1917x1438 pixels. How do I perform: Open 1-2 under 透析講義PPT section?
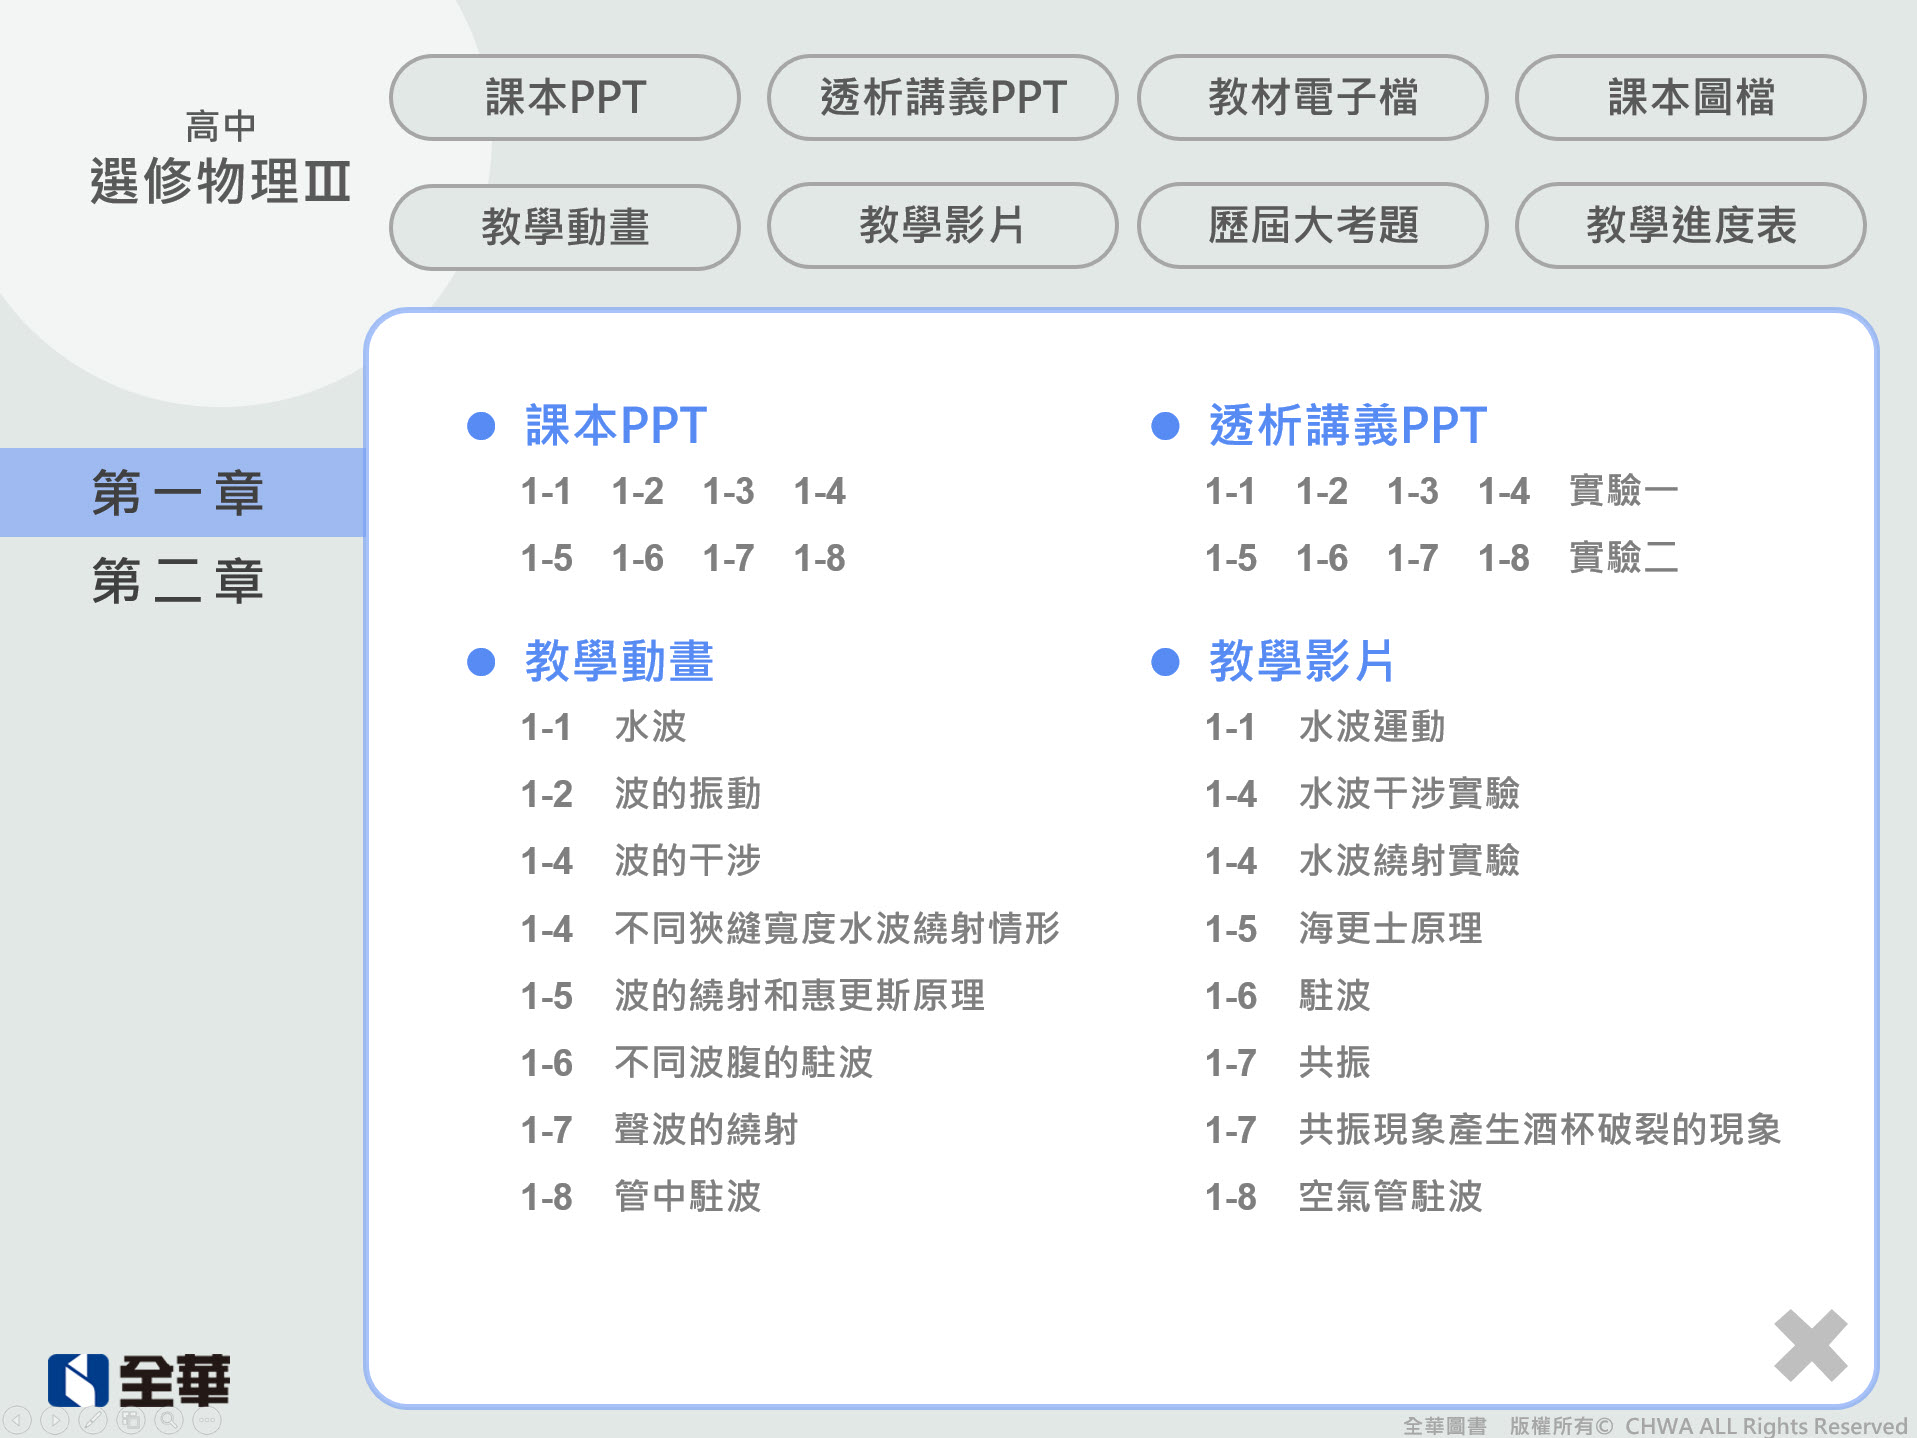tap(1321, 491)
